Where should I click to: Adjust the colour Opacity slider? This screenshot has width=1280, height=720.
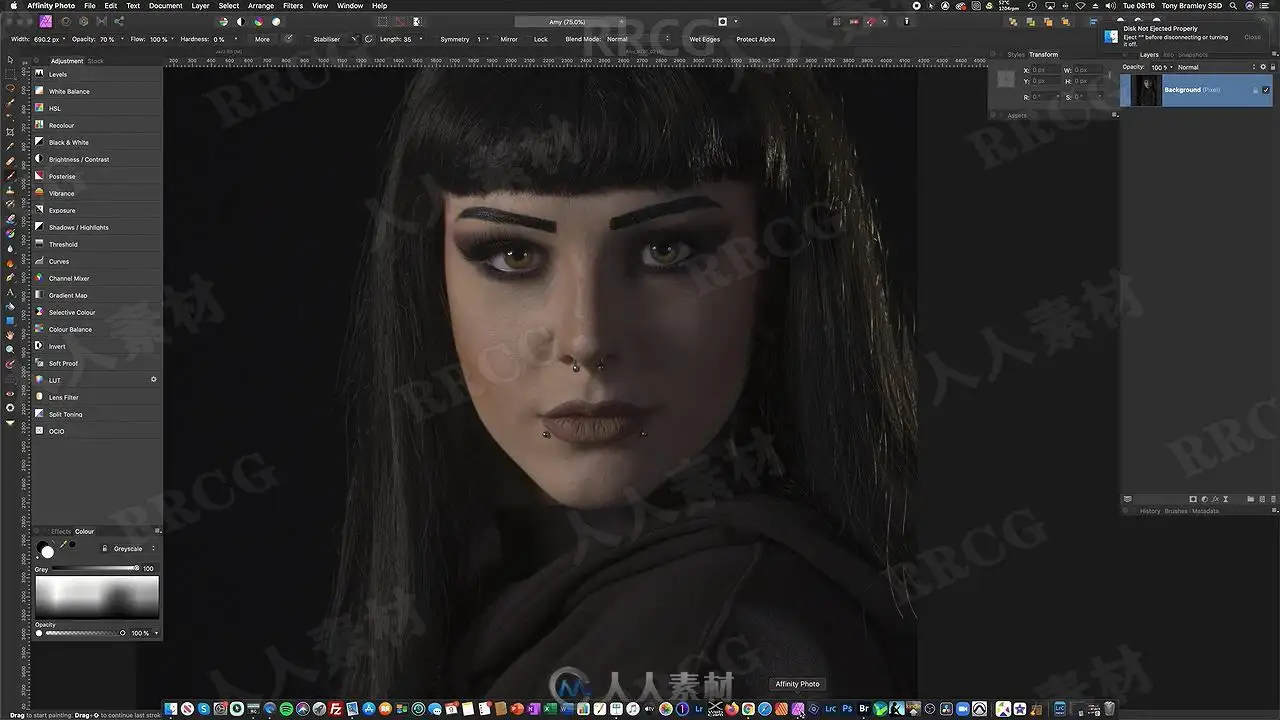[x=84, y=633]
